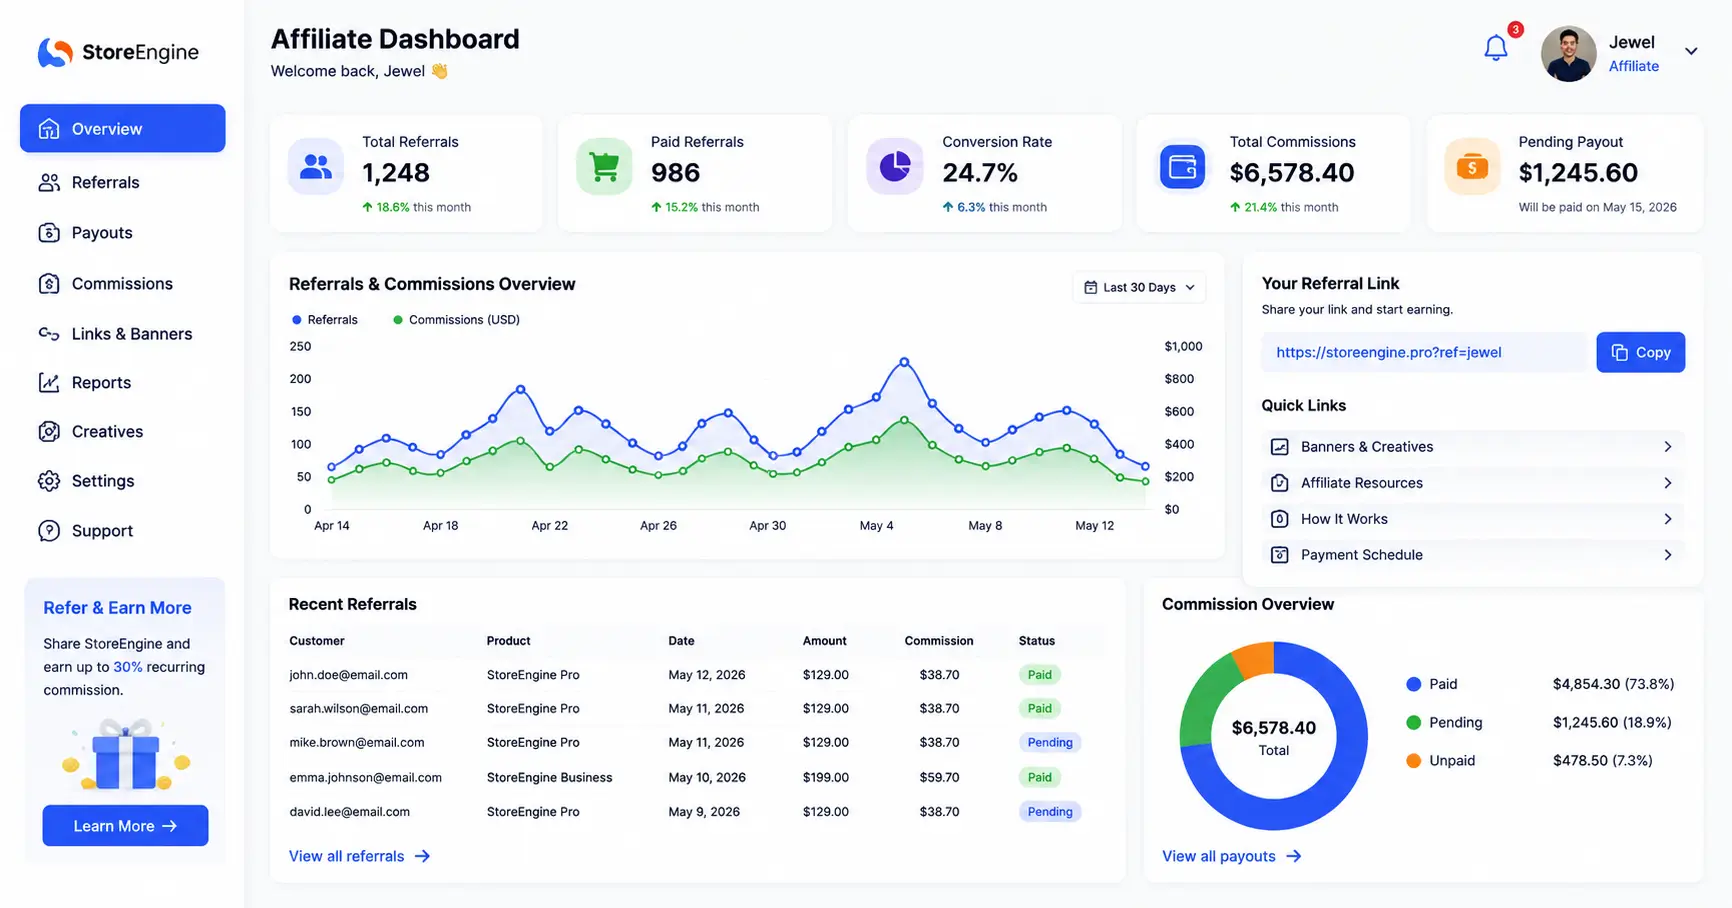The width and height of the screenshot is (1732, 908).
Task: Click the Payment Schedule calendar icon
Action: click(1279, 555)
